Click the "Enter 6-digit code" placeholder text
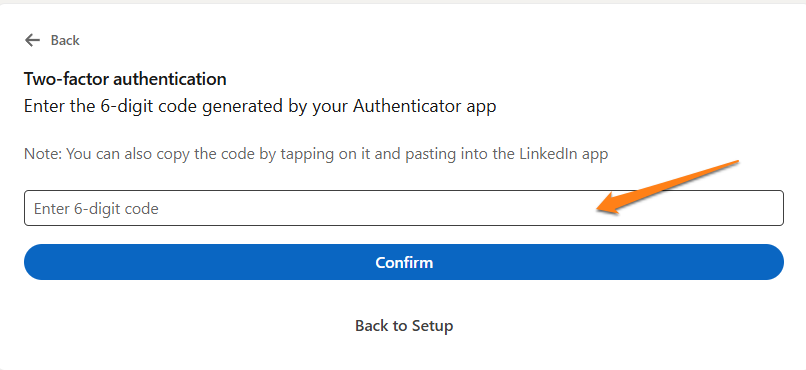The width and height of the screenshot is (806, 370). pyautogui.click(x=96, y=209)
